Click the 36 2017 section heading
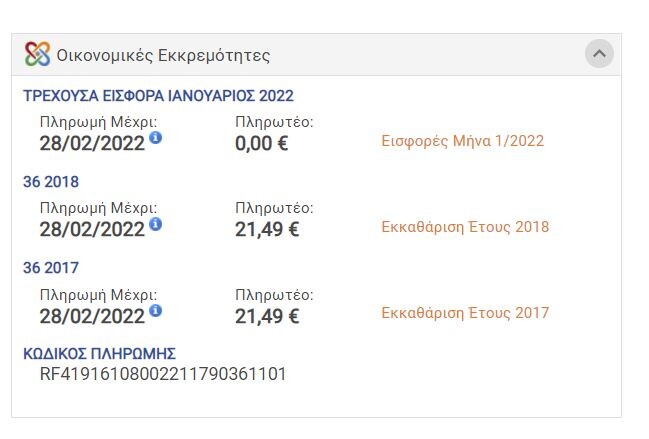The image size is (649, 439). [51, 268]
